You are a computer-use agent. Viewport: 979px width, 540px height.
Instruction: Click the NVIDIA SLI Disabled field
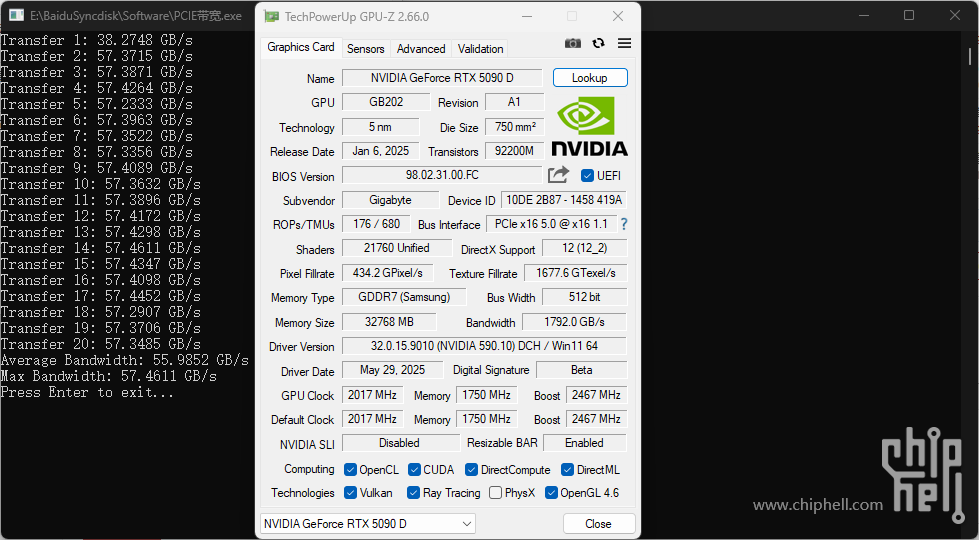pos(400,443)
